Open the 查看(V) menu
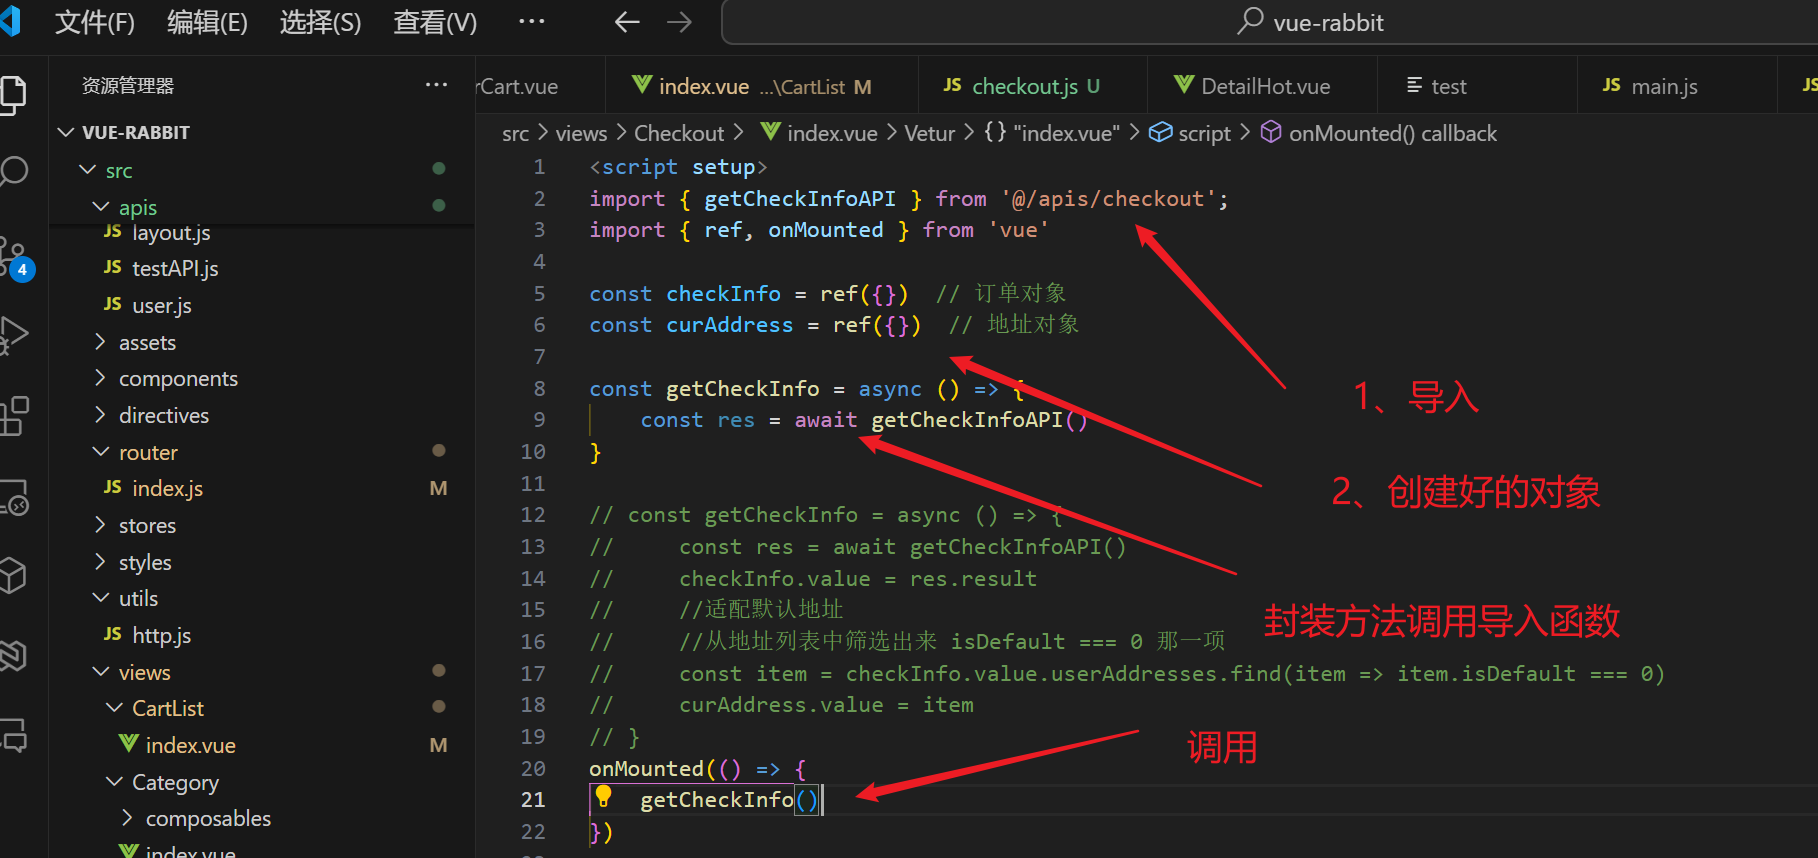Image resolution: width=1818 pixels, height=858 pixels. point(435,22)
